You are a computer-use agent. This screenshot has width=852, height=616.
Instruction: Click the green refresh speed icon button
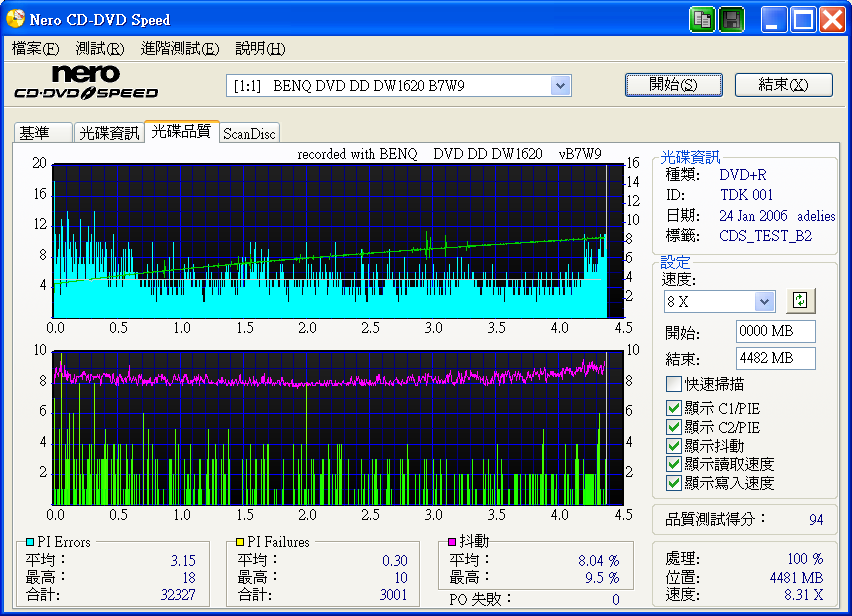click(x=800, y=300)
